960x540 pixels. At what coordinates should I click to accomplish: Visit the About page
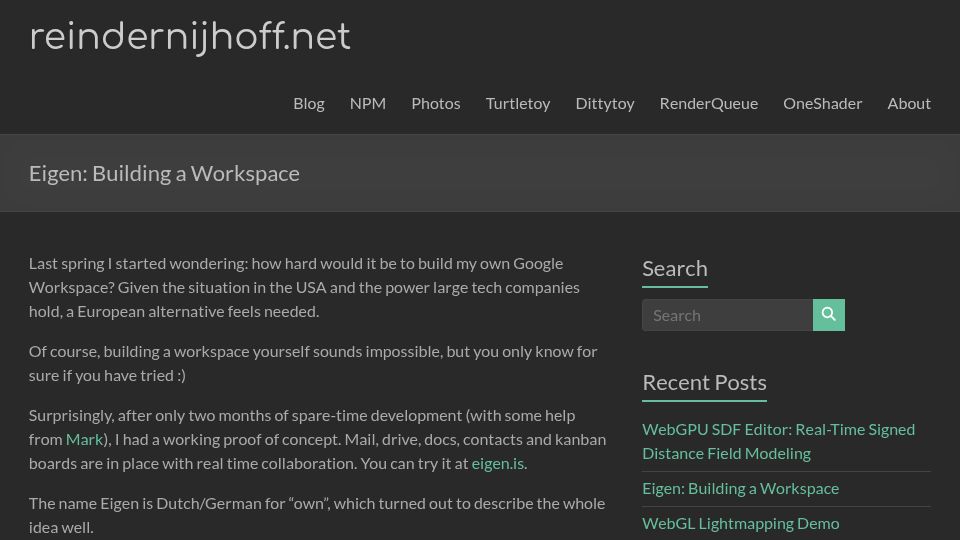[x=909, y=103]
